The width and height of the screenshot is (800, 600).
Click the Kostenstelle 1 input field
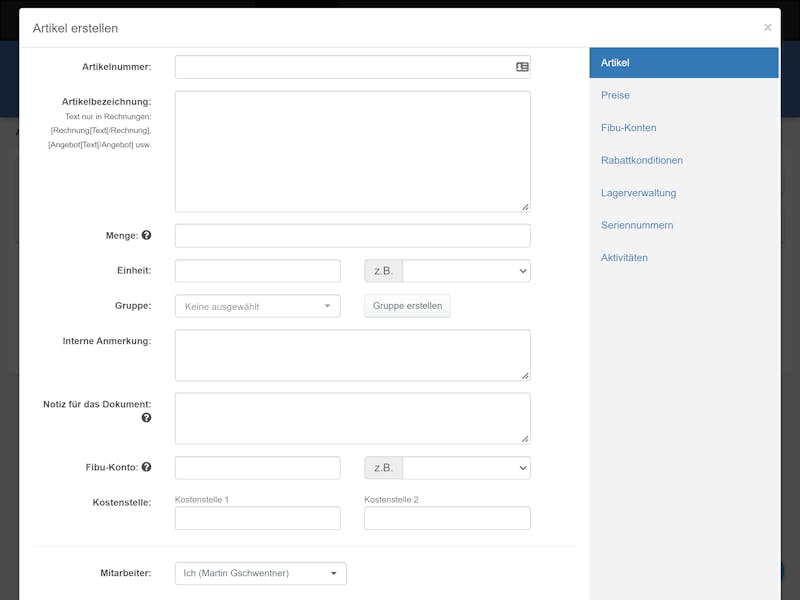[258, 518]
